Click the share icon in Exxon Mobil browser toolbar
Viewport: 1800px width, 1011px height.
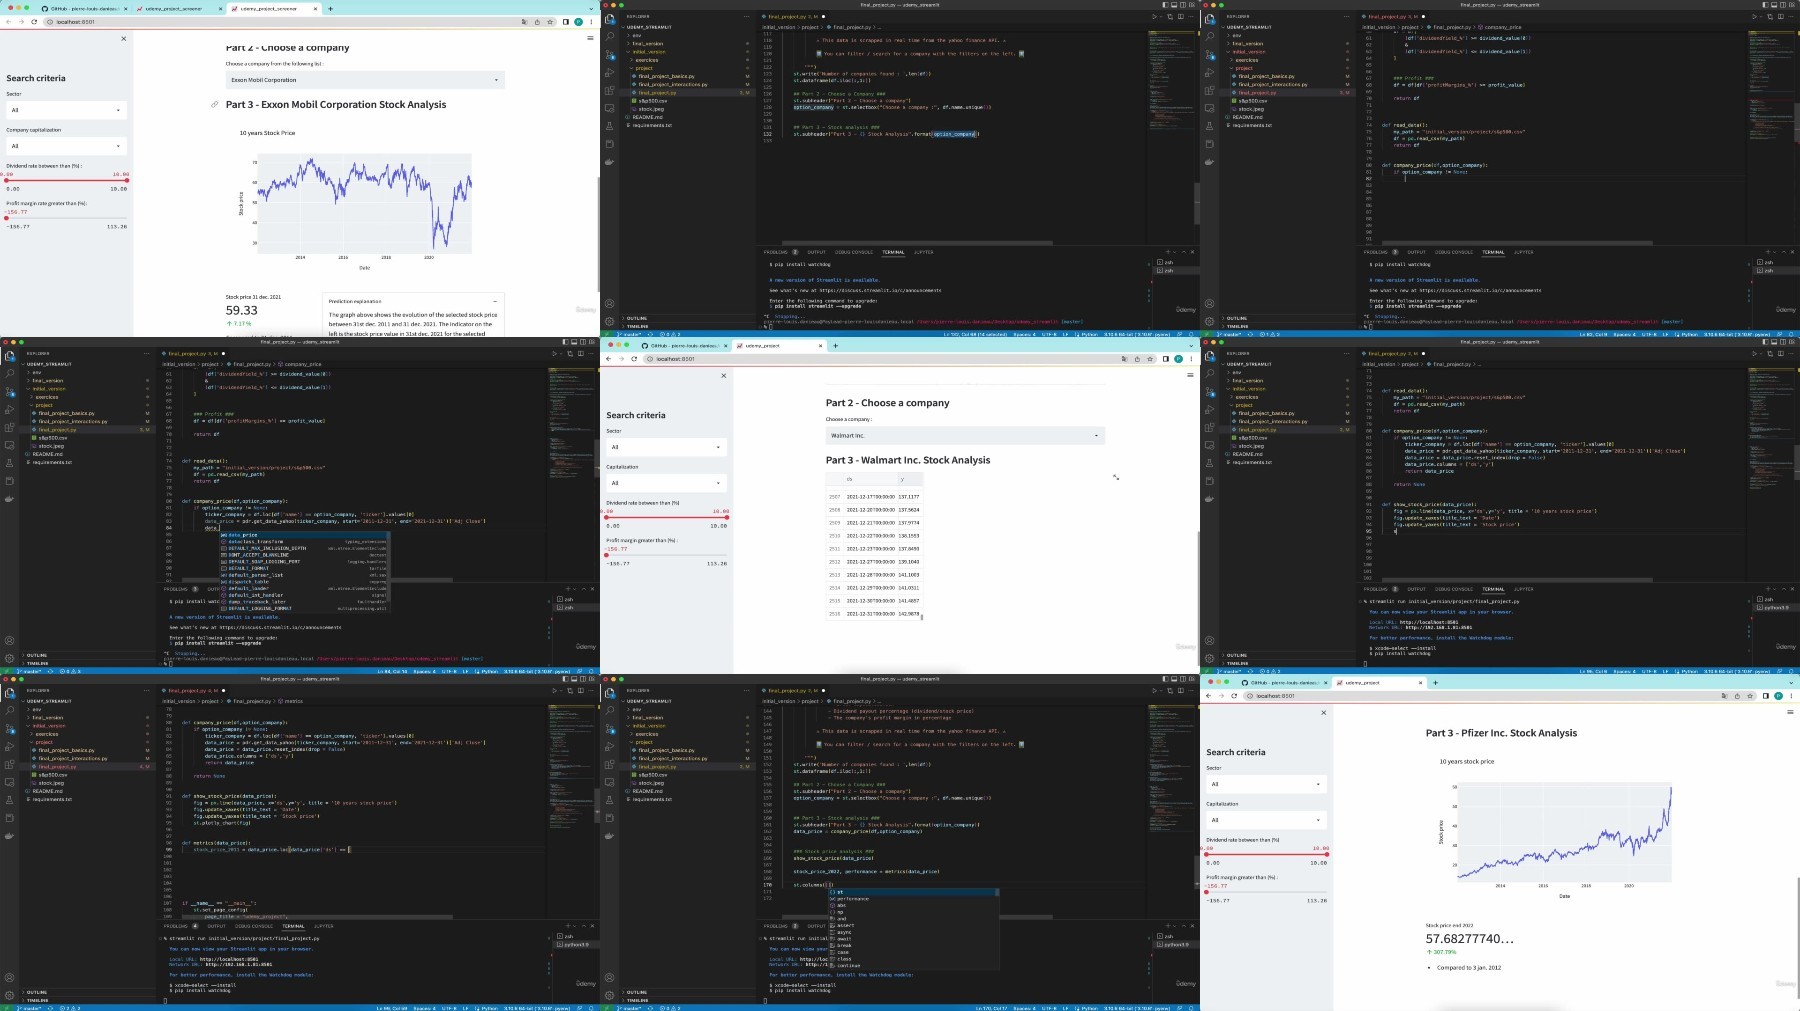pos(537,21)
